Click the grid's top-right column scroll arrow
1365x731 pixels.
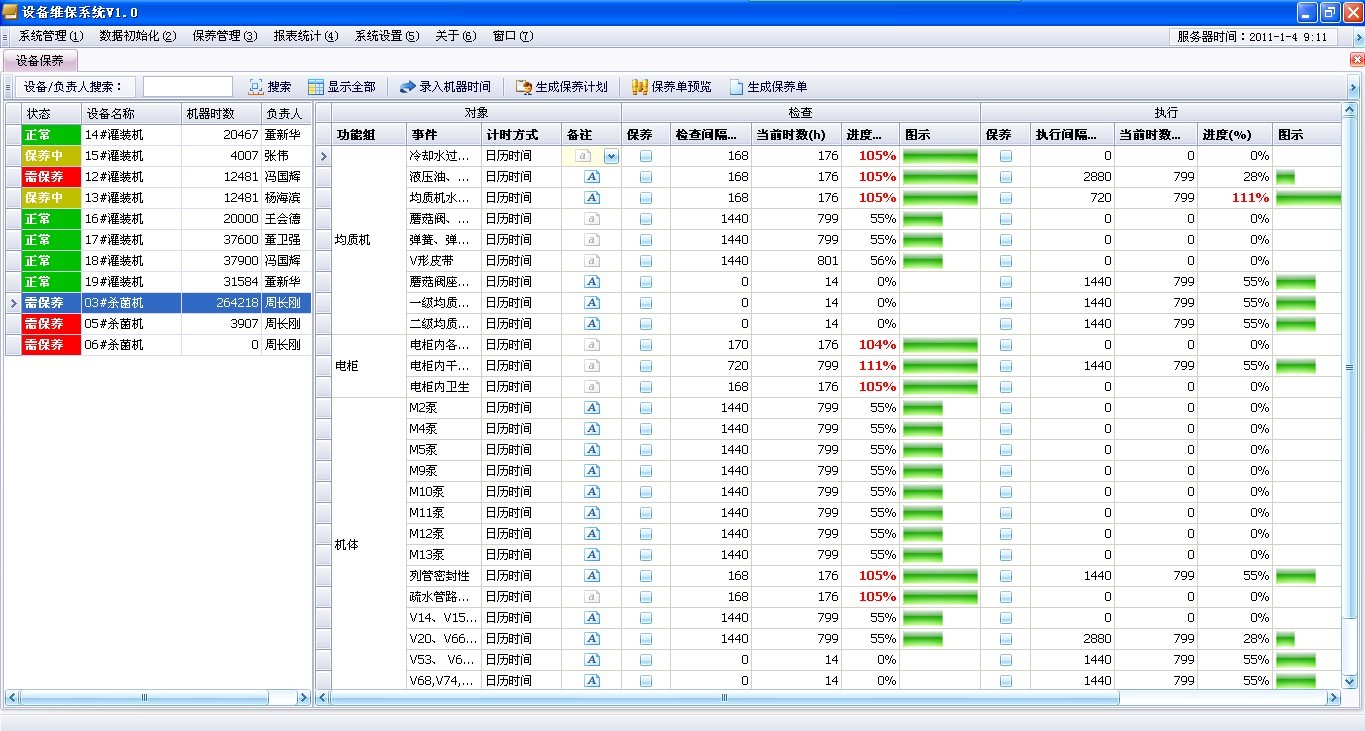point(1350,111)
